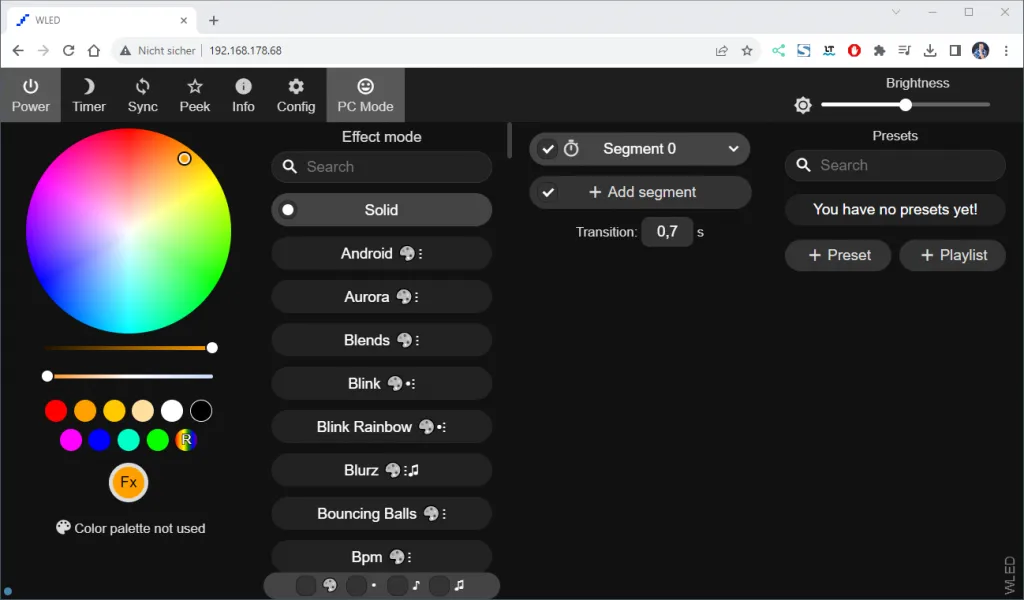Toggle the checkmark beside Add segment

point(548,192)
